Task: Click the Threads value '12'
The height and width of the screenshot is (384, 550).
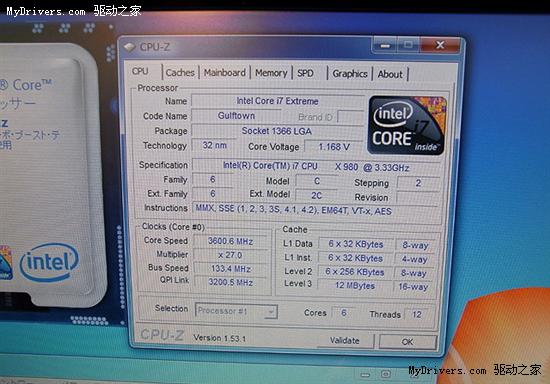Action: coord(417,314)
